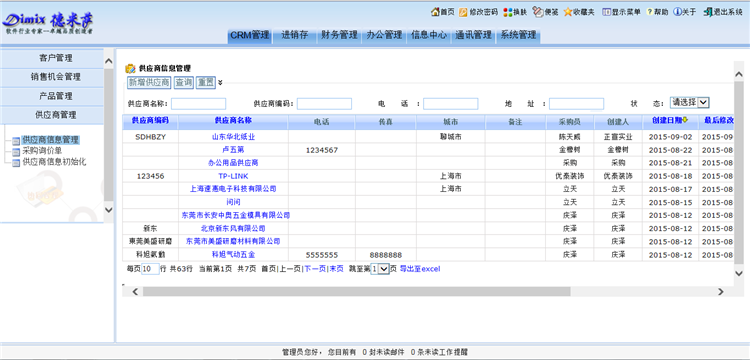Click icon beside 采购询价单 tree item
The image size is (750, 360).
[16, 152]
